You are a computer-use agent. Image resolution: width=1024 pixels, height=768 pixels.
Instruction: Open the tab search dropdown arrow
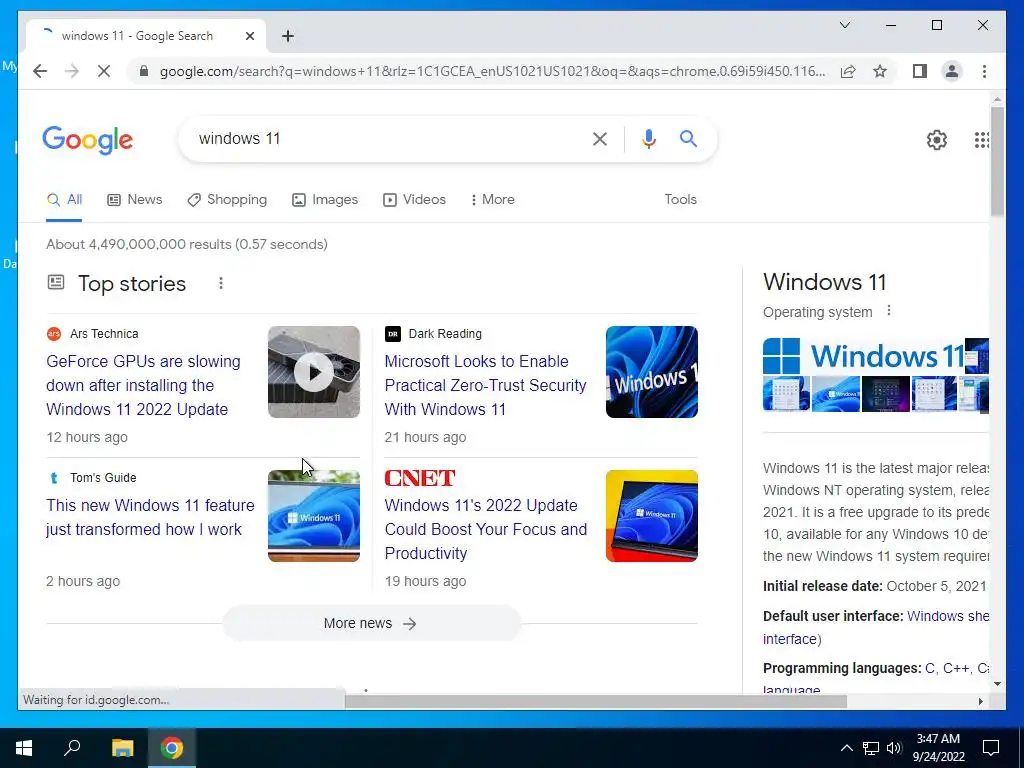[844, 25]
